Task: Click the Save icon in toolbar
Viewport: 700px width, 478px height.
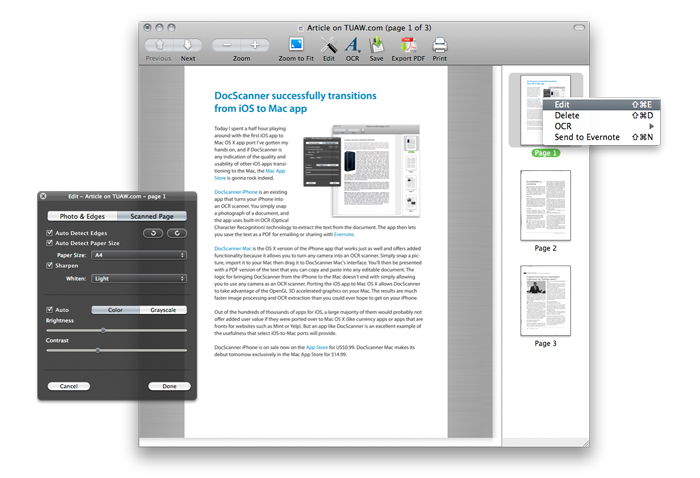Action: 376,45
